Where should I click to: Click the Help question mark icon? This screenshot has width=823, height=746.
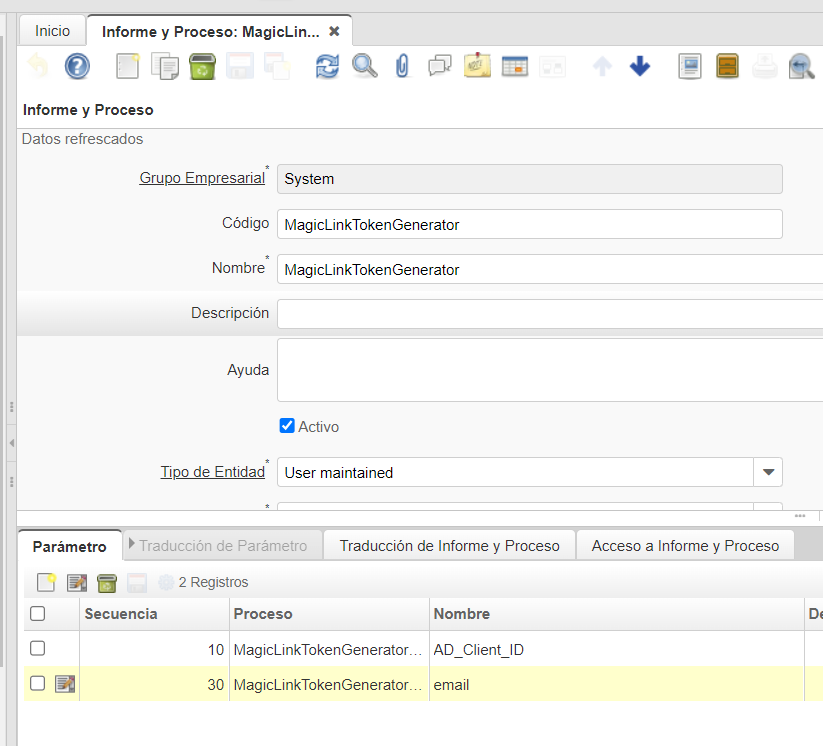point(77,67)
